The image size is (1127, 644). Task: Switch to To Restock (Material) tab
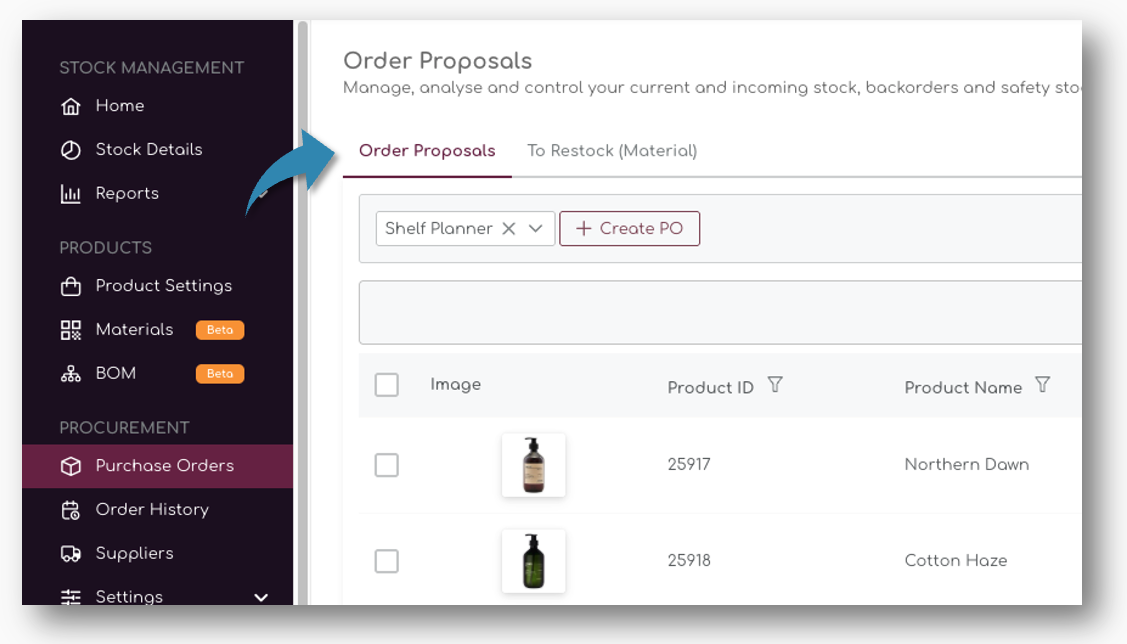(x=612, y=151)
